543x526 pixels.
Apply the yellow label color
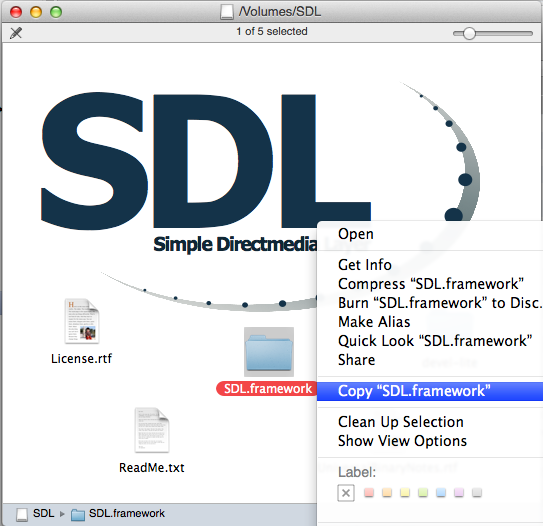405,492
